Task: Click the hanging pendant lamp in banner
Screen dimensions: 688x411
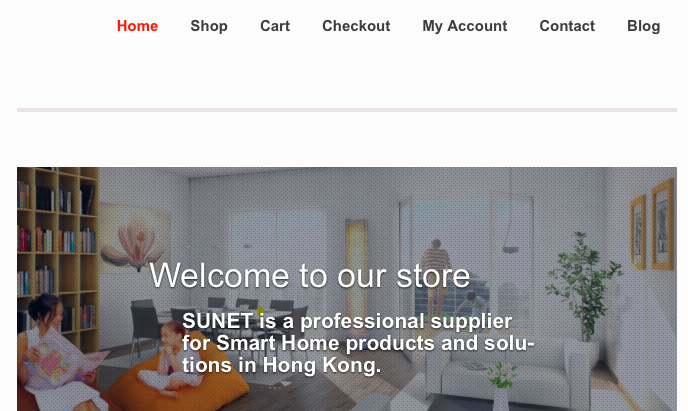Action: (x=510, y=249)
